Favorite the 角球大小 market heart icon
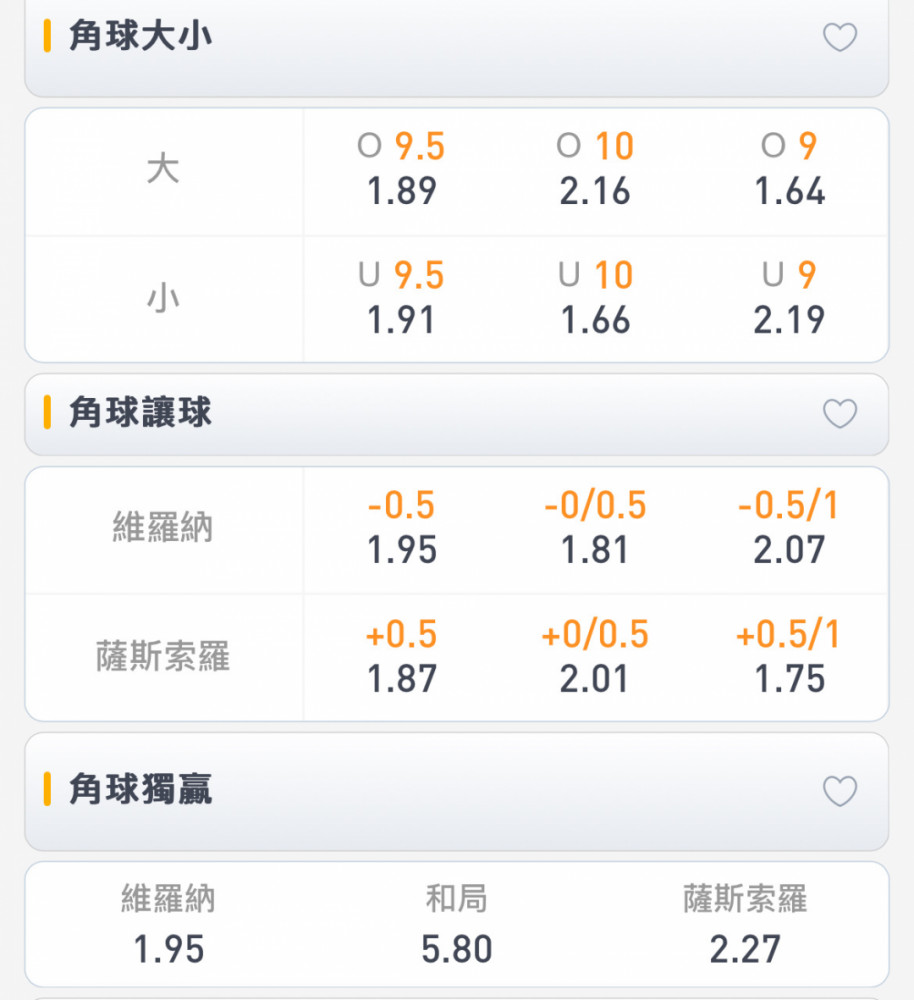 [x=839, y=36]
